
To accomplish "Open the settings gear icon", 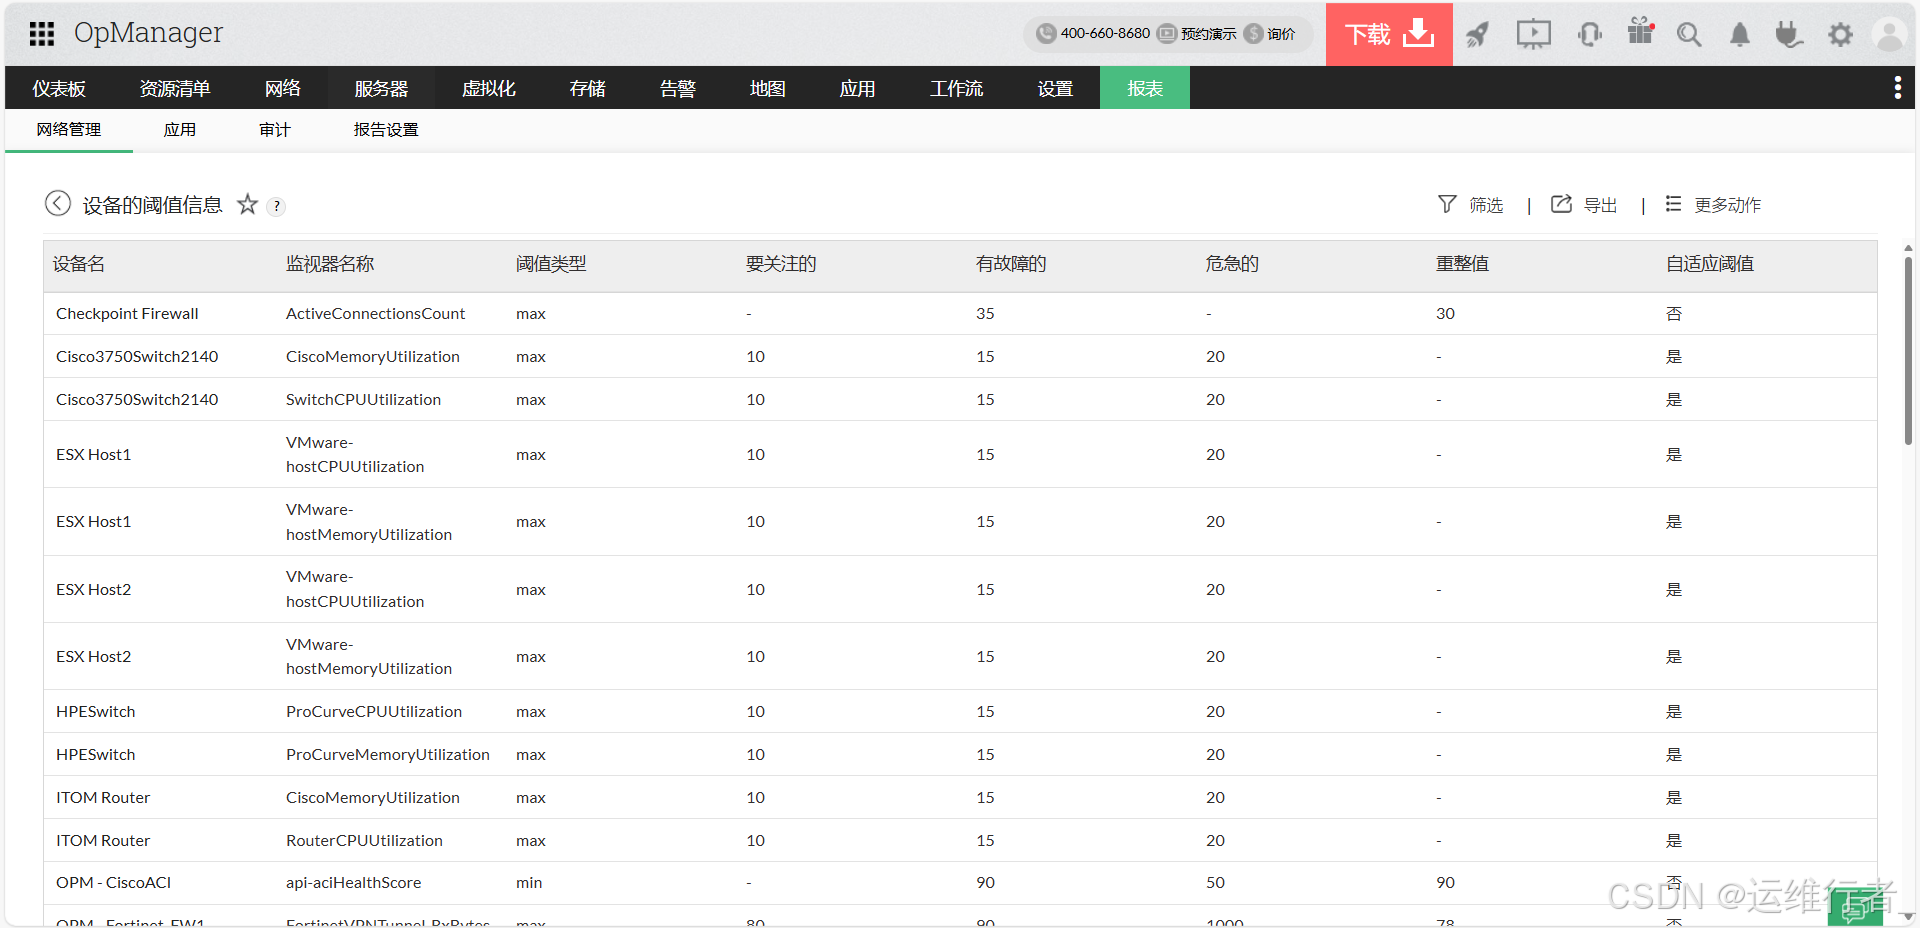I will click(x=1840, y=35).
